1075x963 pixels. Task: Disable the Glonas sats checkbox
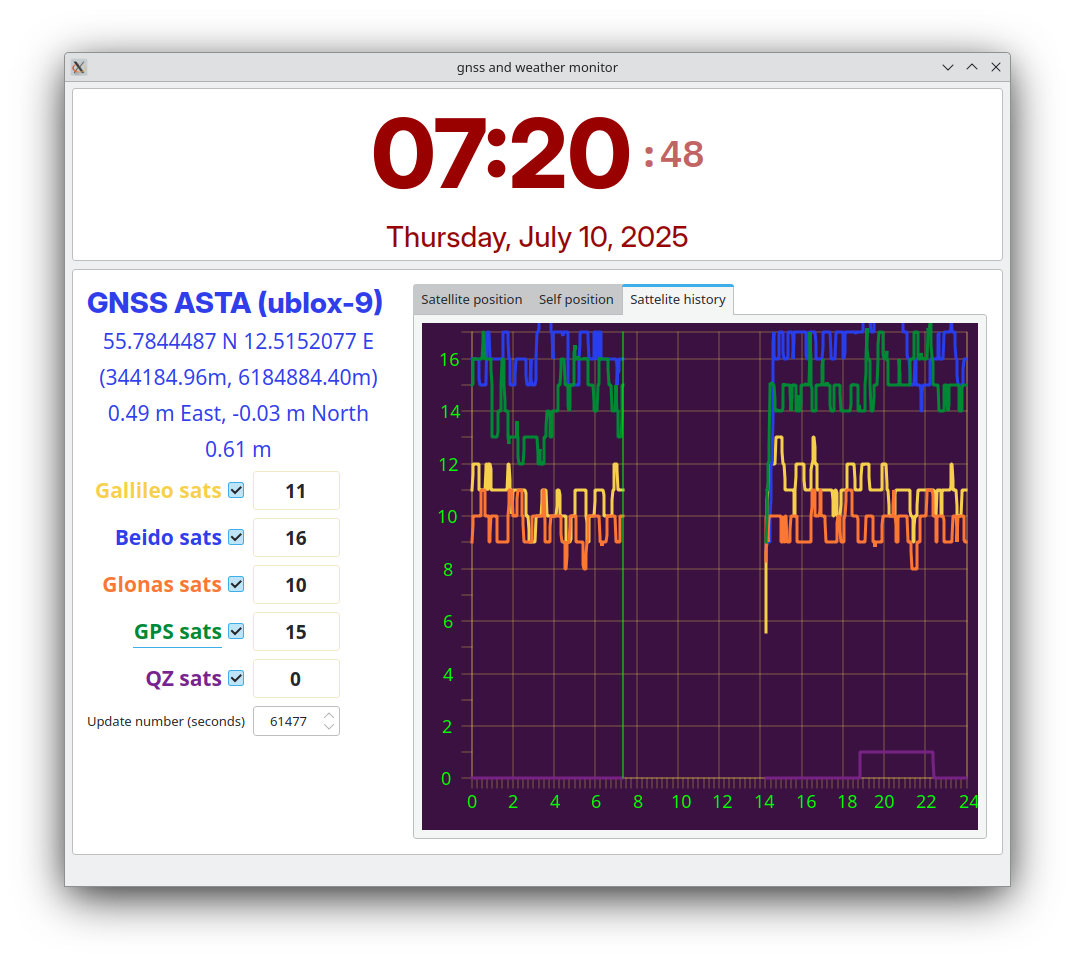pos(236,584)
